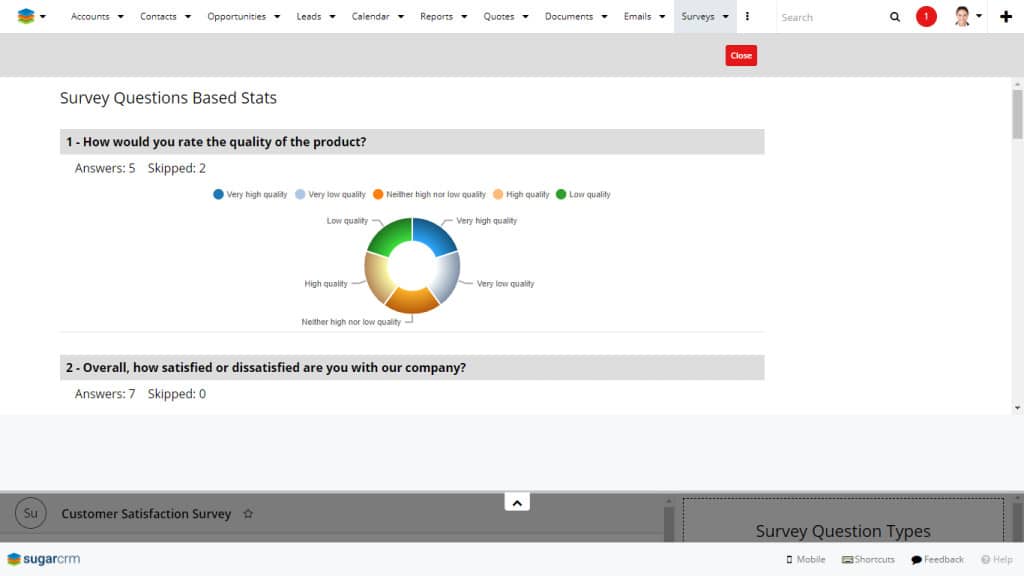The width and height of the screenshot is (1024, 576).
Task: Select the orange Neither high nor low slice
Action: click(412, 301)
